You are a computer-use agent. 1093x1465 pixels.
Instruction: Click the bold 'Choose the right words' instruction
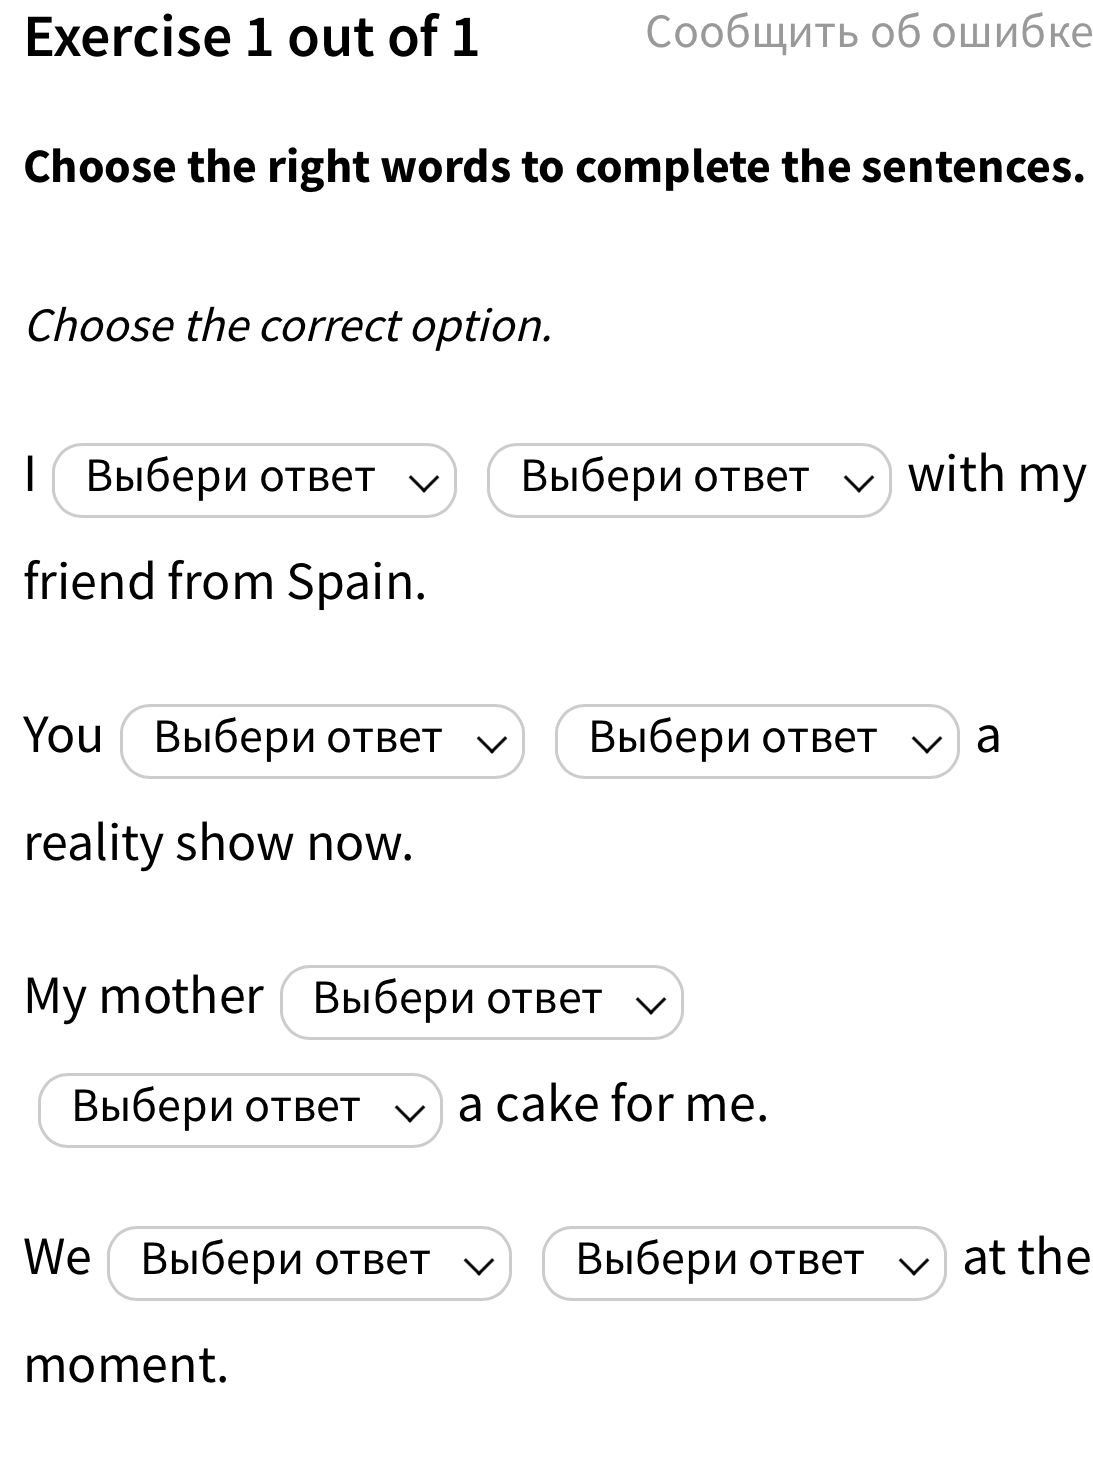point(554,167)
